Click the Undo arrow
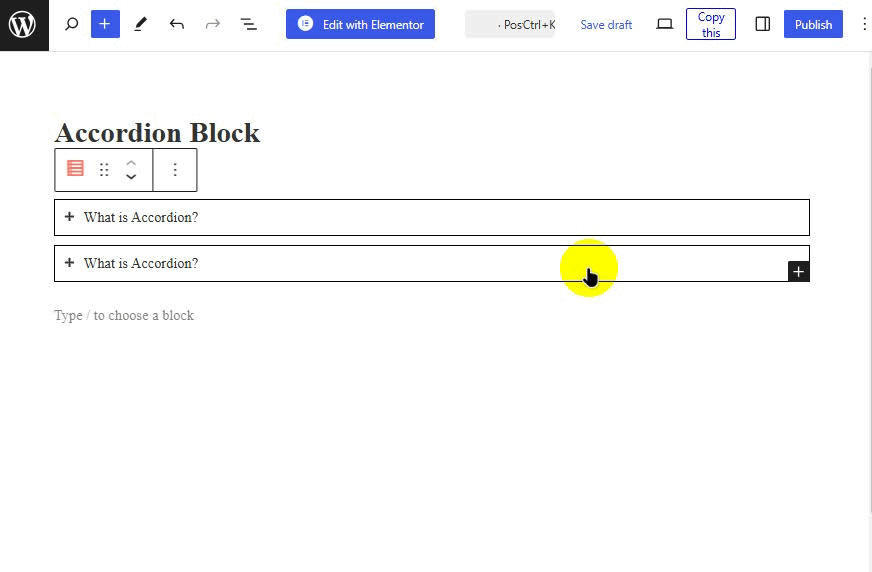The image size is (872, 572). (x=177, y=25)
